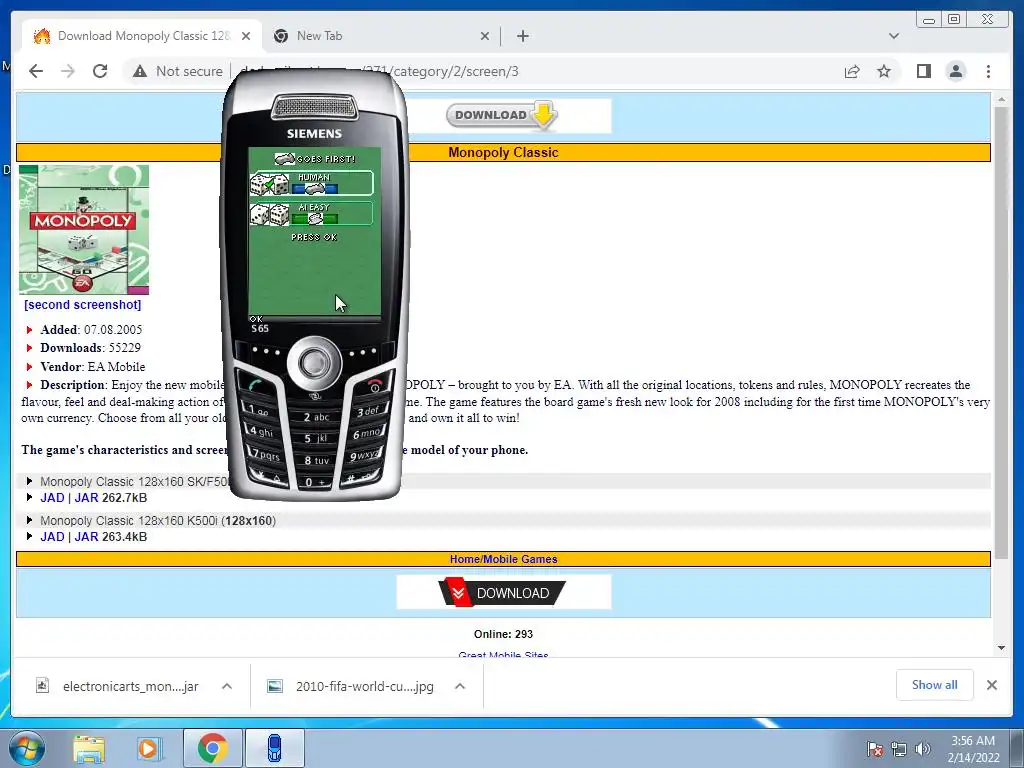Open Chrome's three-dot menu
This screenshot has height=768, width=1024.
tap(988, 71)
